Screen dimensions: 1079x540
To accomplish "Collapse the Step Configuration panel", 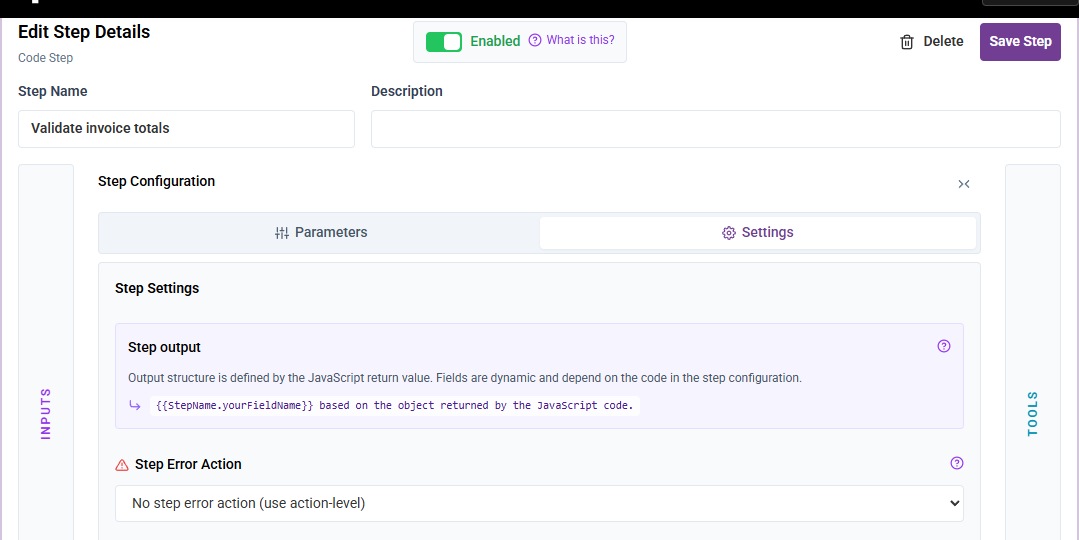I will tap(963, 184).
